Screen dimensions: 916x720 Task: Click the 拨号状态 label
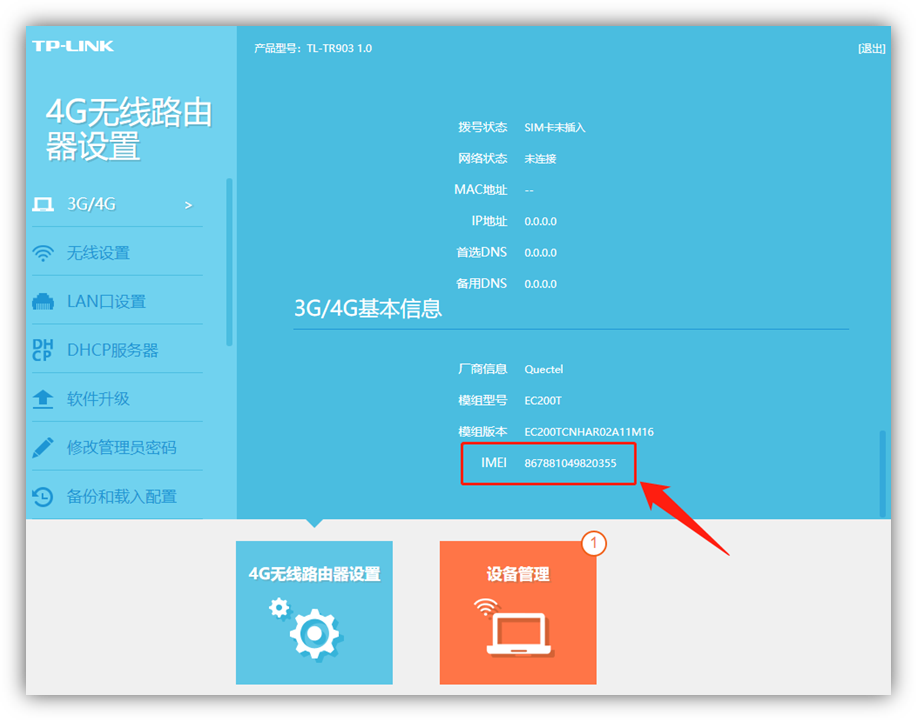point(483,127)
